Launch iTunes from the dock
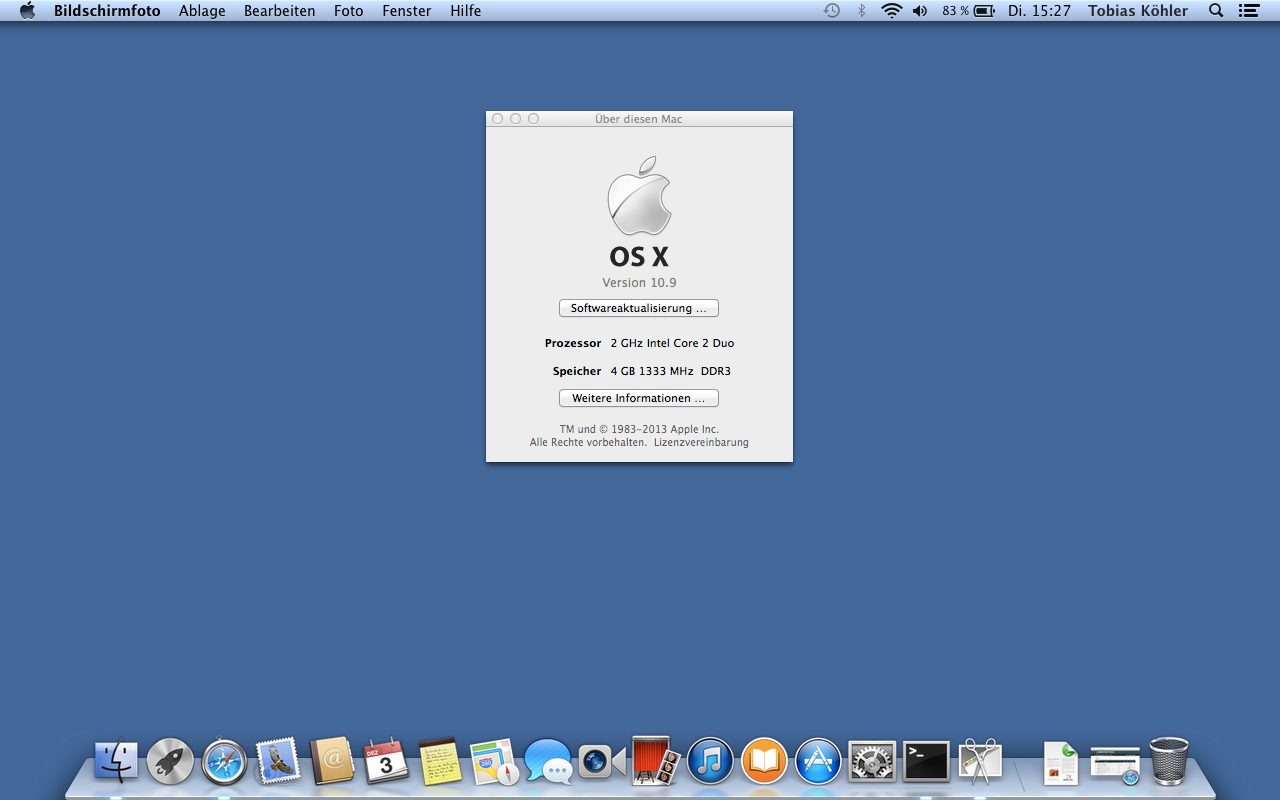The image size is (1280, 800). click(710, 762)
